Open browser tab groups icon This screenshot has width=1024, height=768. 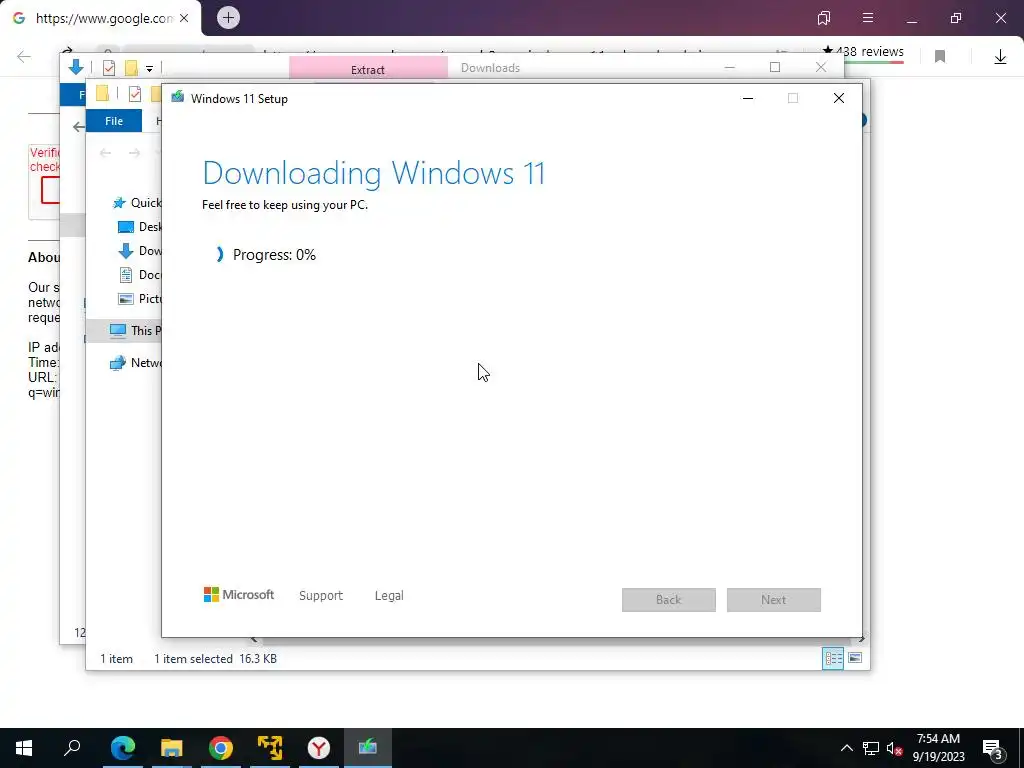point(824,18)
